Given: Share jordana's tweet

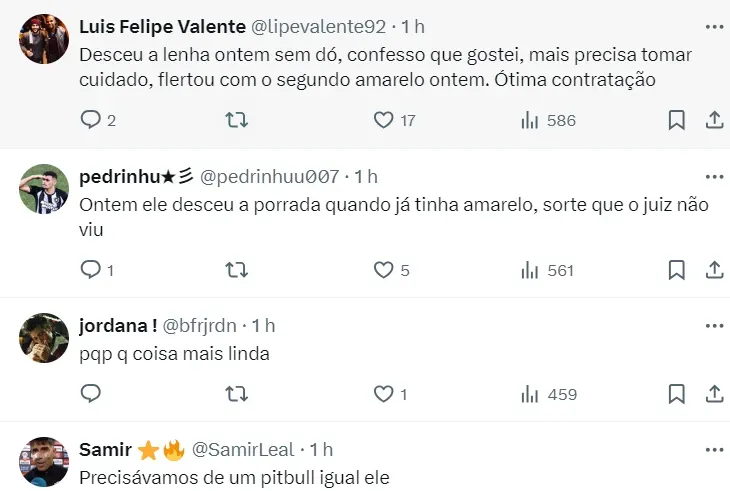Looking at the screenshot, I should (x=714, y=394).
